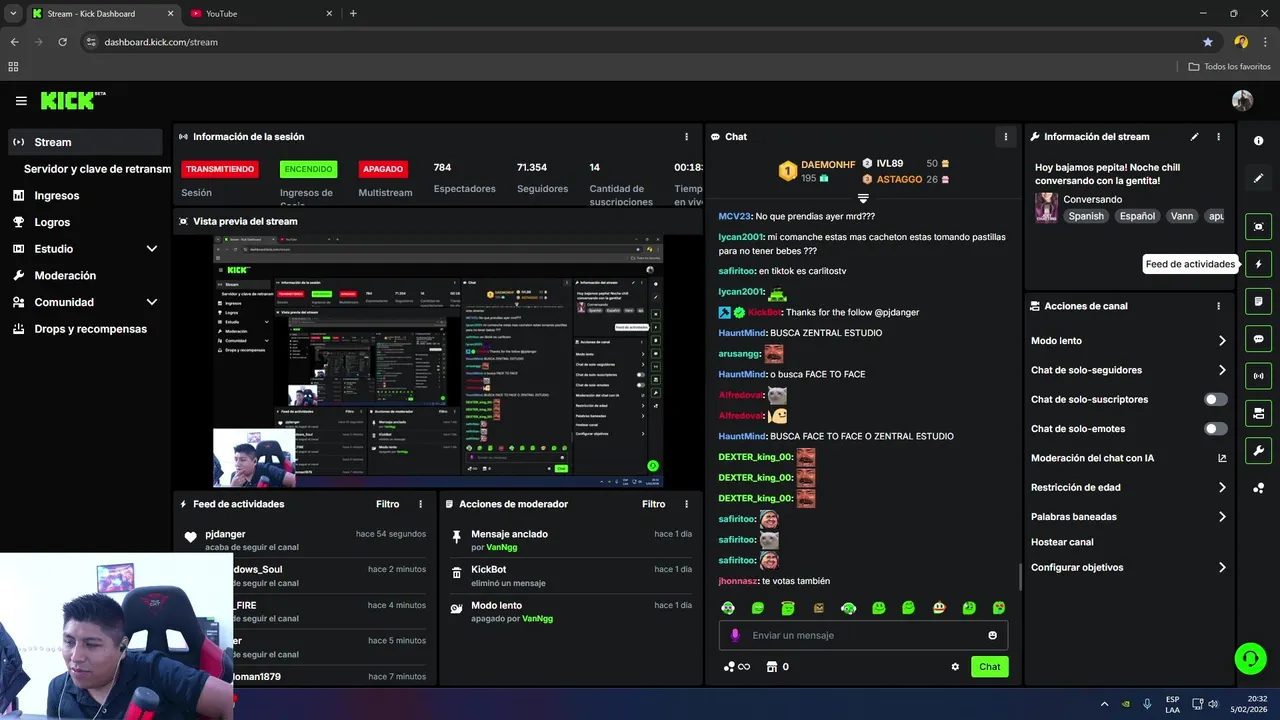Open Acciones de canal options menu
1280x720 pixels.
pos(1218,306)
